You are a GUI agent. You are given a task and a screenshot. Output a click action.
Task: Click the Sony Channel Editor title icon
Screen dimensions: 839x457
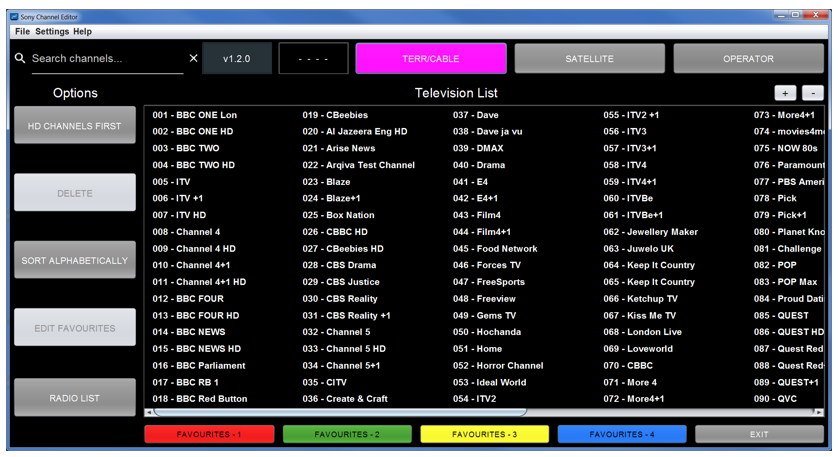(14, 16)
